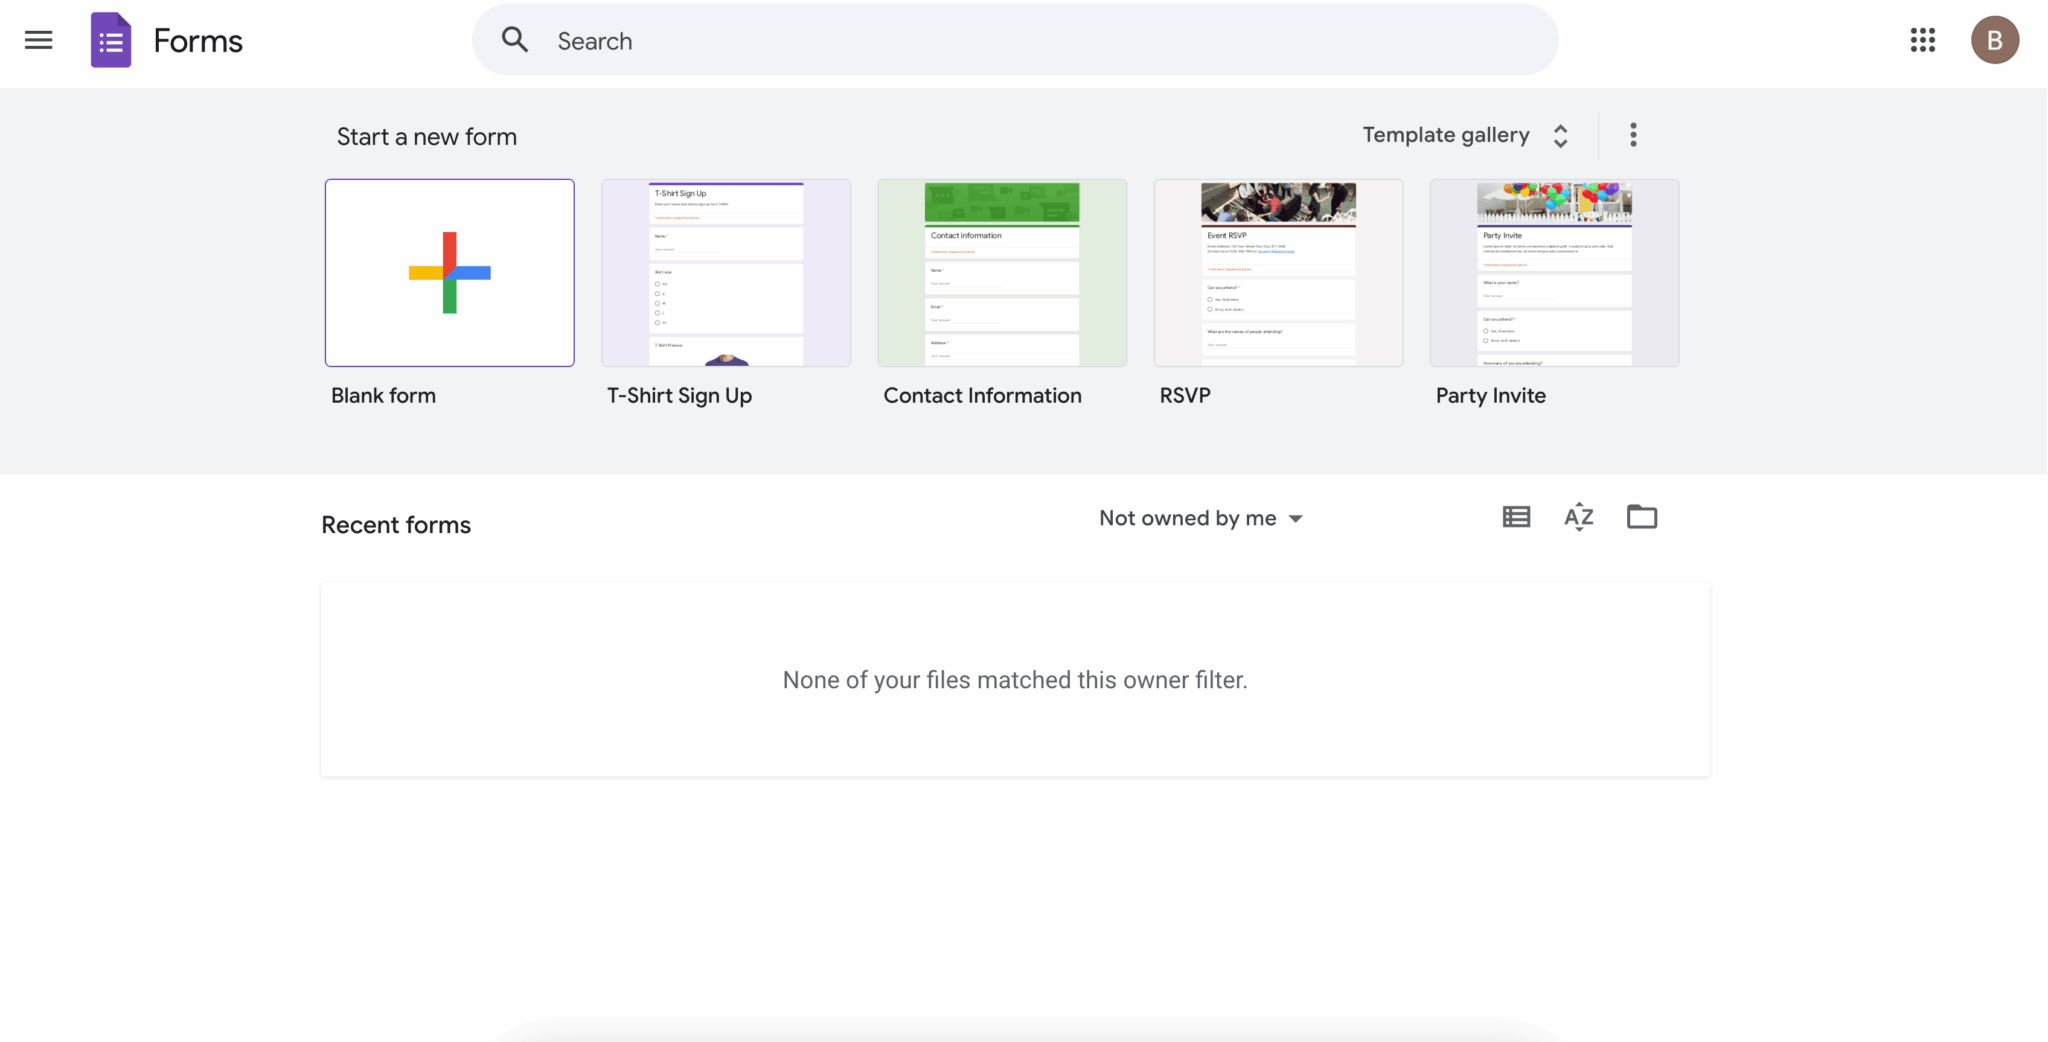The width and height of the screenshot is (2048, 1042).
Task: Click the search magnifying glass icon
Action: pos(514,39)
